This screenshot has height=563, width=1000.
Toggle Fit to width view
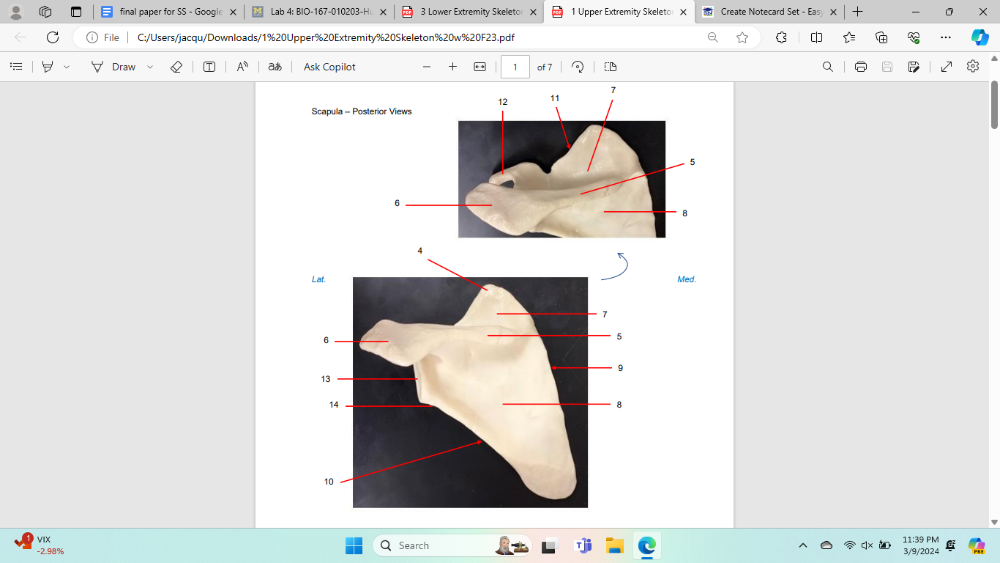(x=479, y=67)
